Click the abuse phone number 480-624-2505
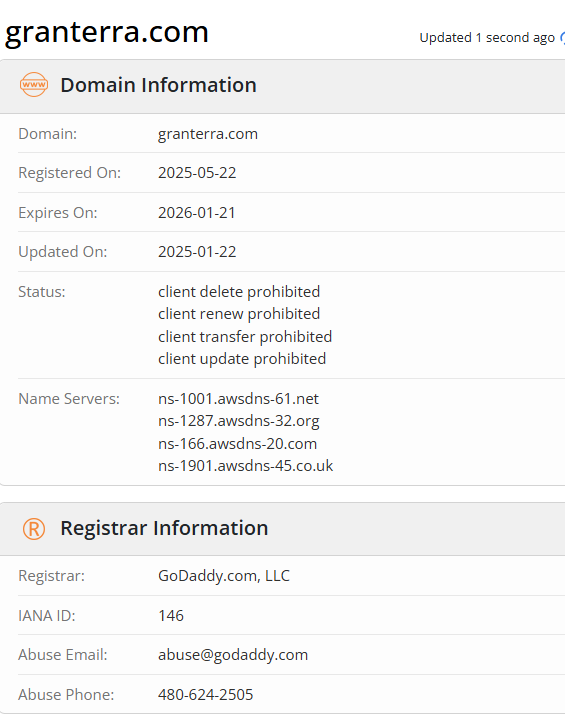The height and width of the screenshot is (714, 565). [205, 695]
